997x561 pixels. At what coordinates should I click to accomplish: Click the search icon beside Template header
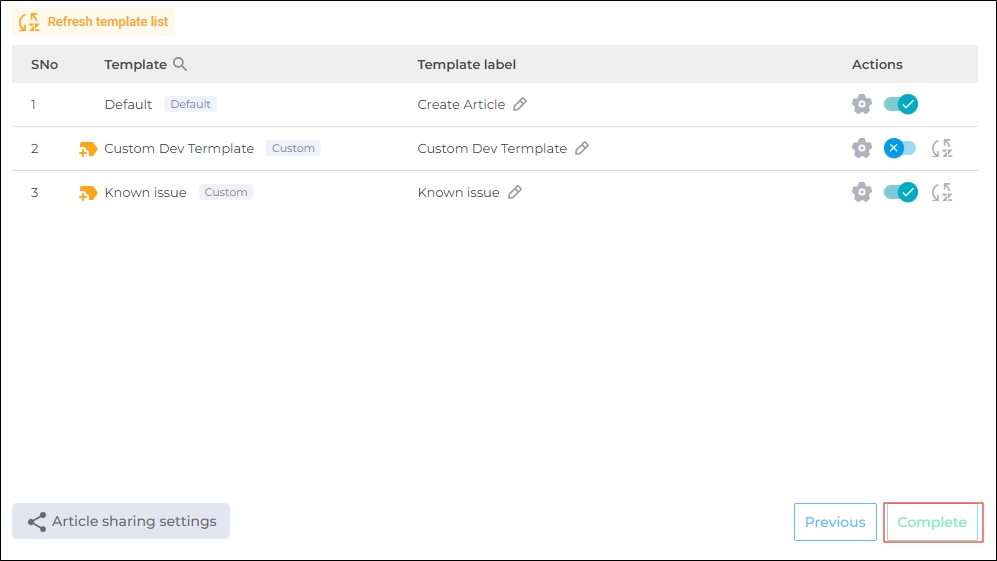click(x=180, y=64)
